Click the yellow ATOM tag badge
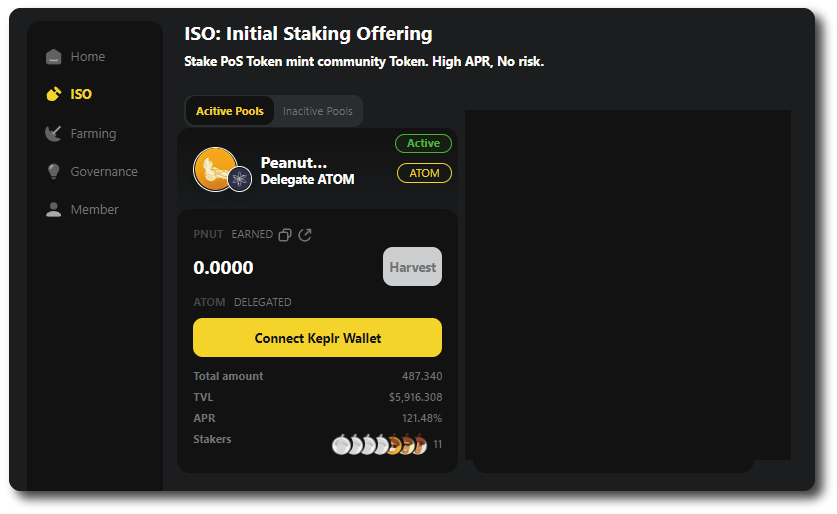This screenshot has height=514, width=837. pyautogui.click(x=424, y=173)
